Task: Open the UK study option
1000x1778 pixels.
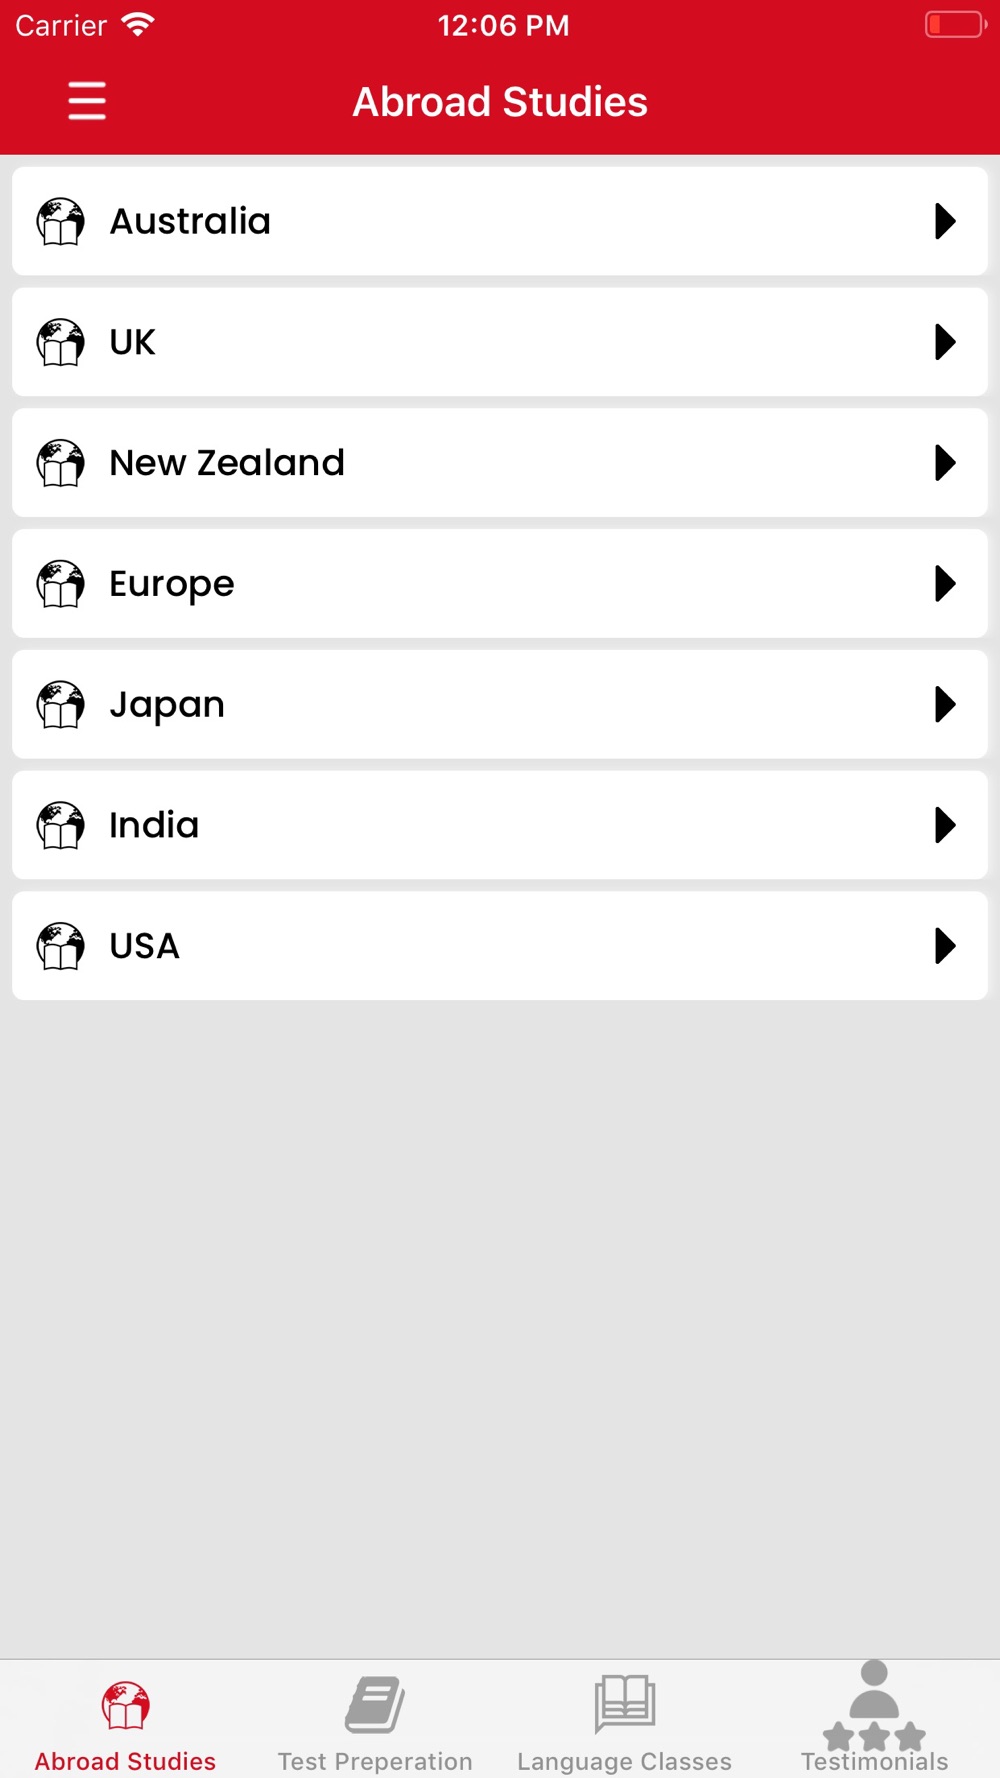Action: point(500,342)
